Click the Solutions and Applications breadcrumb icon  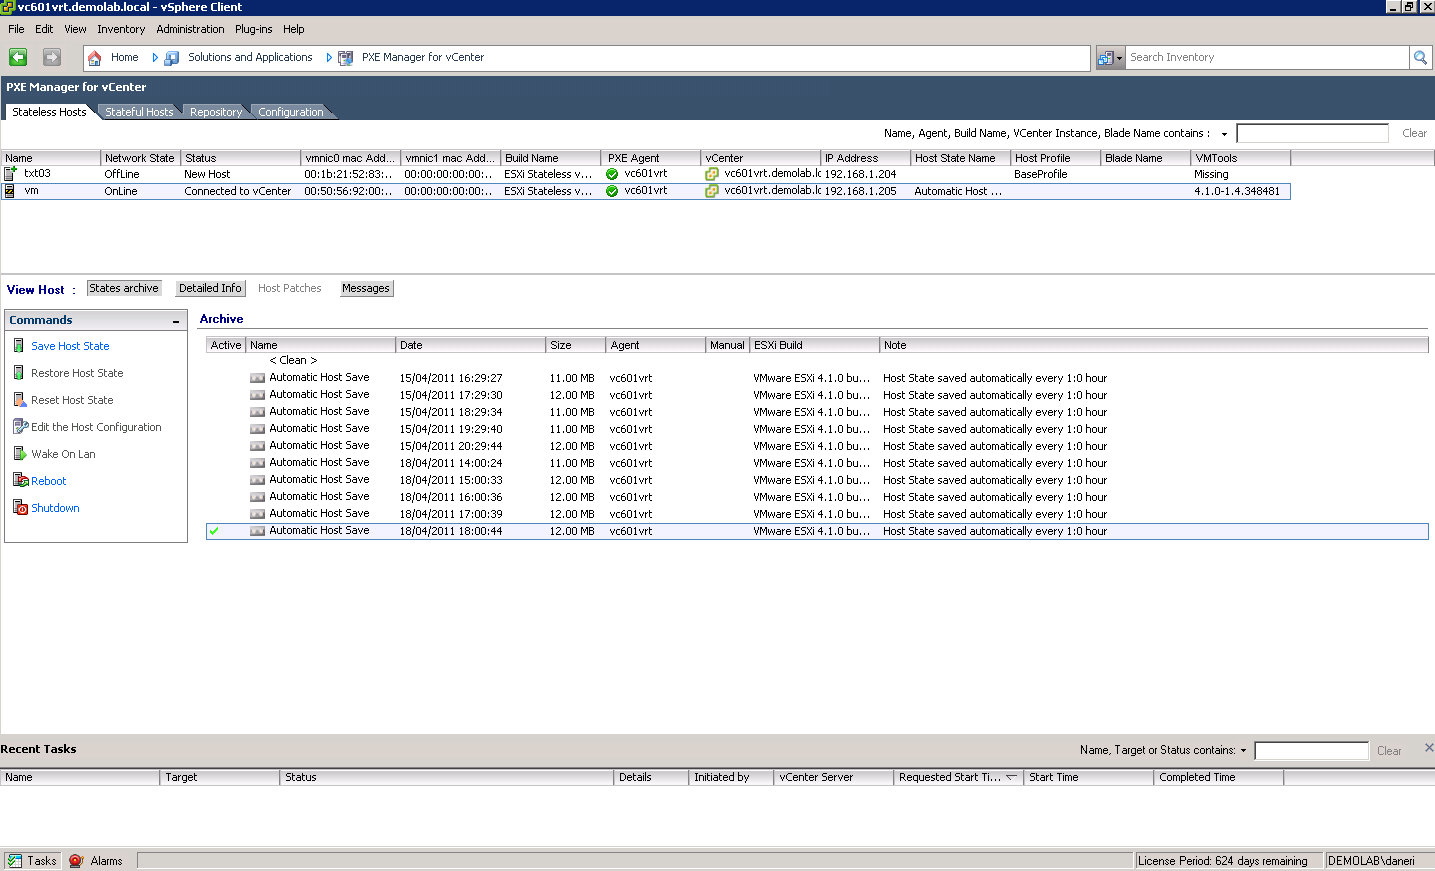[x=172, y=58]
